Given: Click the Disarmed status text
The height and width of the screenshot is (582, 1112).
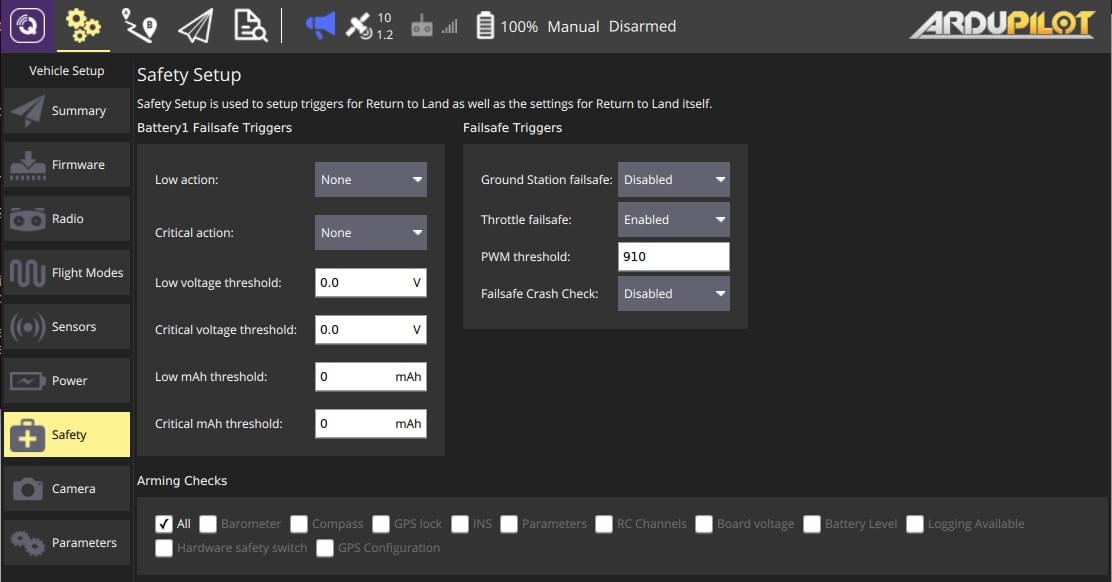Looking at the screenshot, I should (x=642, y=27).
